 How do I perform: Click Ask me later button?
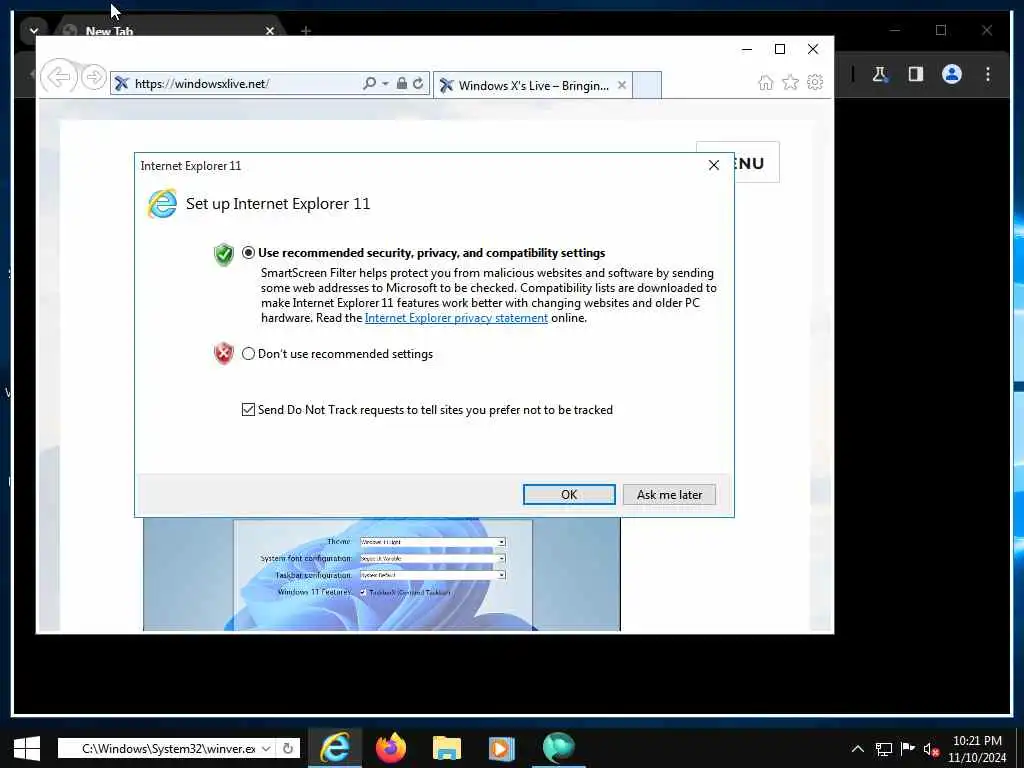point(669,494)
